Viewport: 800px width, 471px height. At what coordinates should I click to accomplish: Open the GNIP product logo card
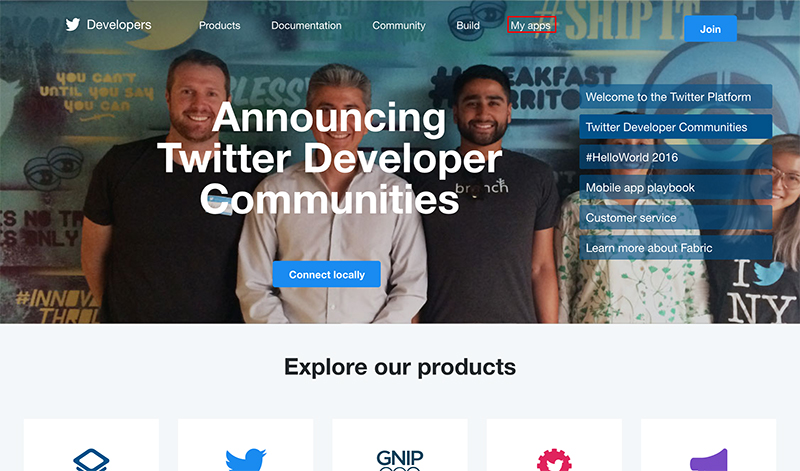point(400,460)
